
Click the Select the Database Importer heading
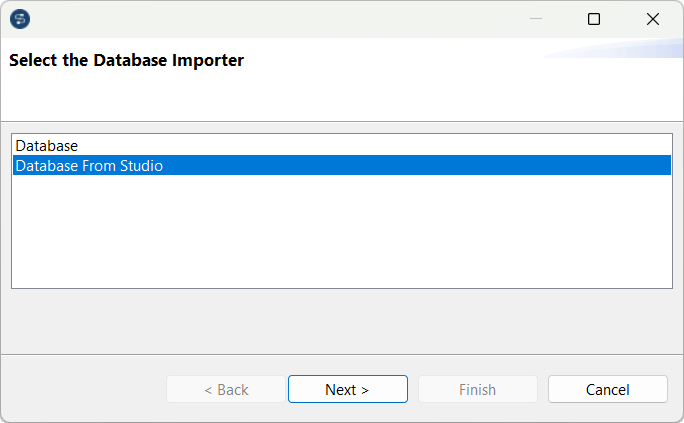[127, 61]
